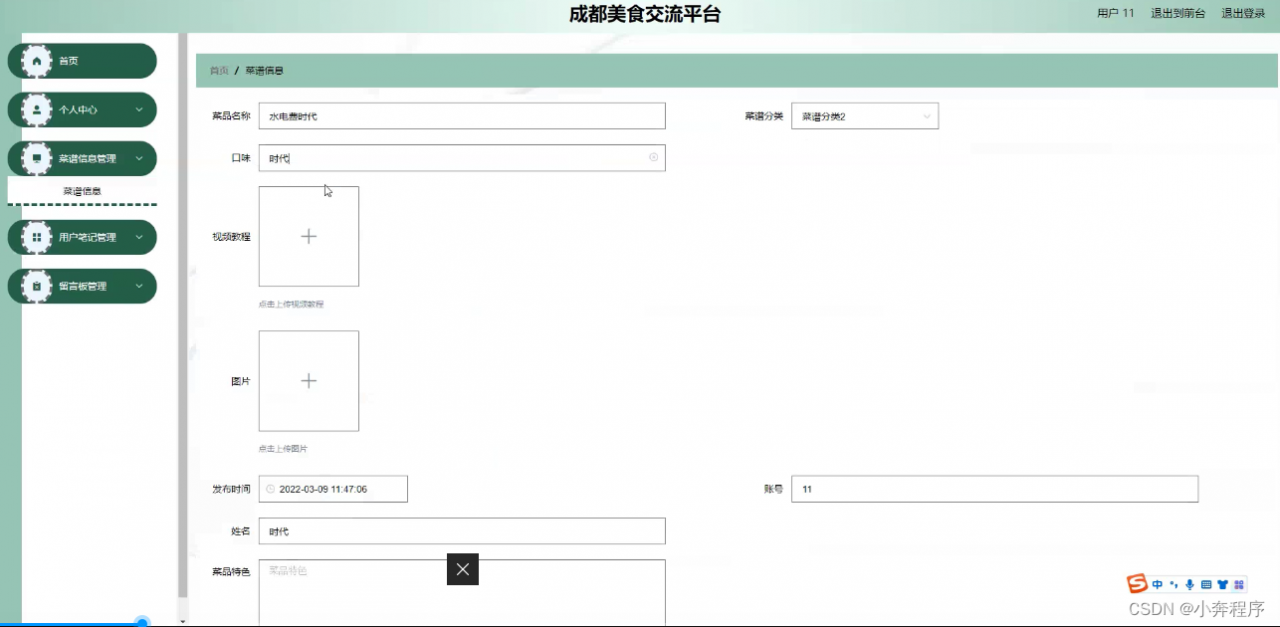The height and width of the screenshot is (627, 1280).
Task: Expand the 用户笔记管理 section
Action: [141, 237]
